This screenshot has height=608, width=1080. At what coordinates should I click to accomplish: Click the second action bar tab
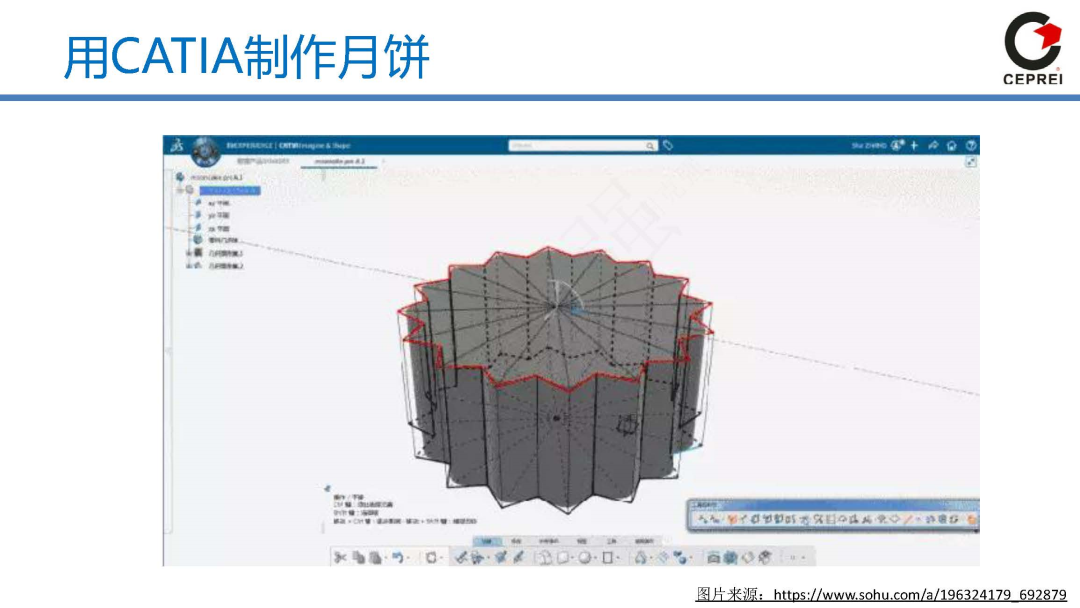[517, 541]
